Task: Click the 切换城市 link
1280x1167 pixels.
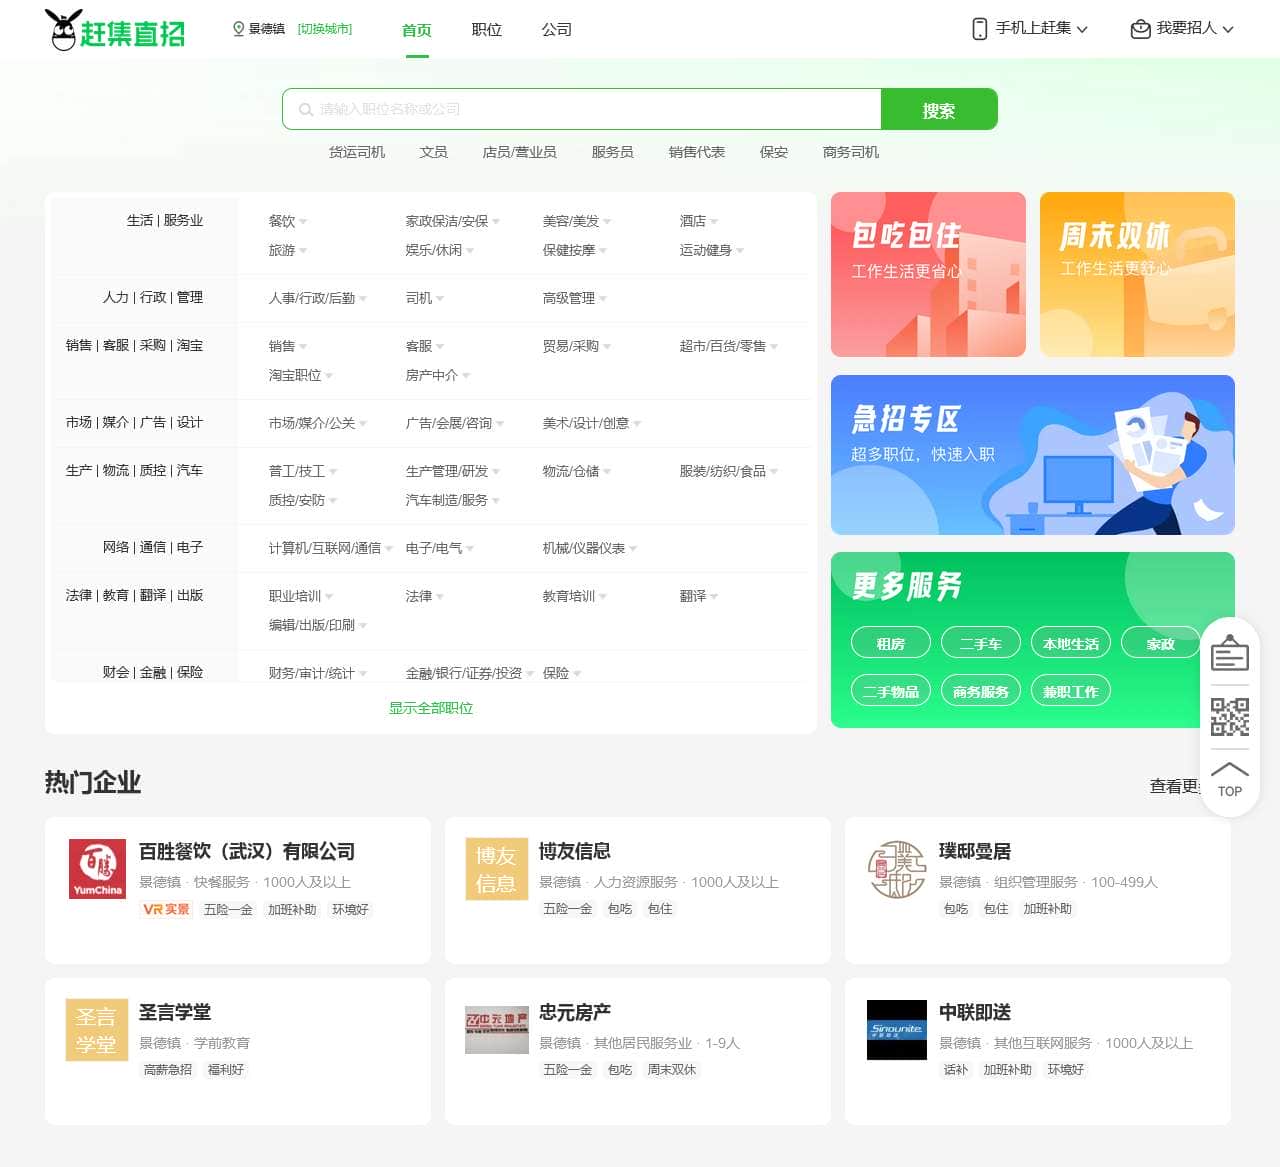Action: [x=325, y=29]
